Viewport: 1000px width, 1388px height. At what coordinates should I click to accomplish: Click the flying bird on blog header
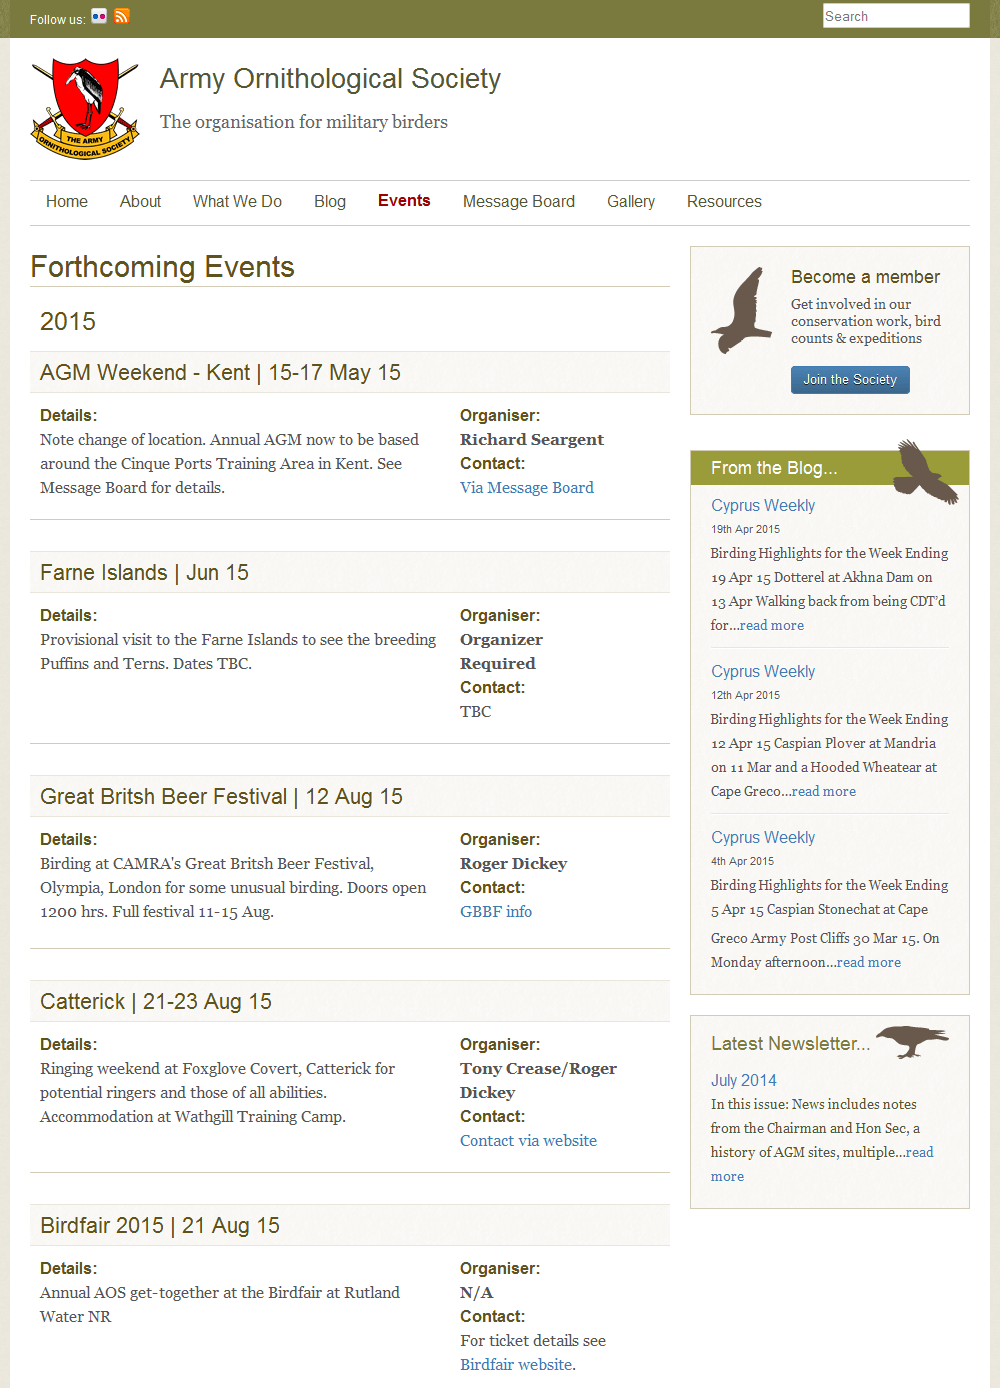pos(926,471)
